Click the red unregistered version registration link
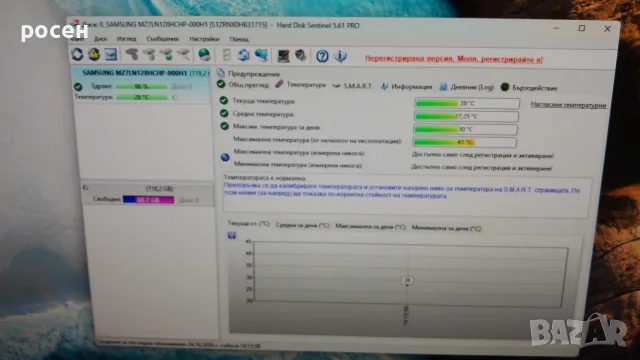Screen dimensions: 640x360 (454, 59)
